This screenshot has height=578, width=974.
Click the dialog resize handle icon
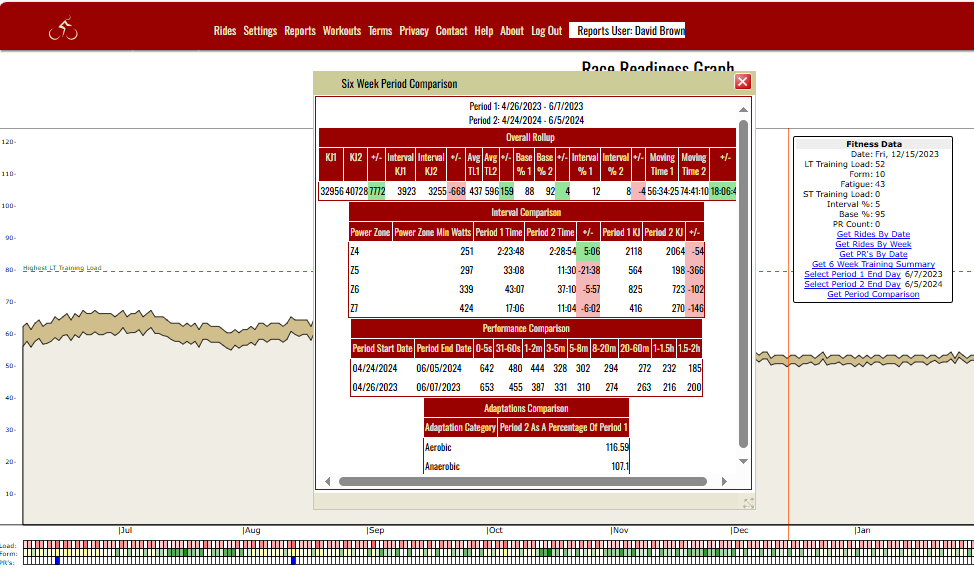tap(748, 503)
